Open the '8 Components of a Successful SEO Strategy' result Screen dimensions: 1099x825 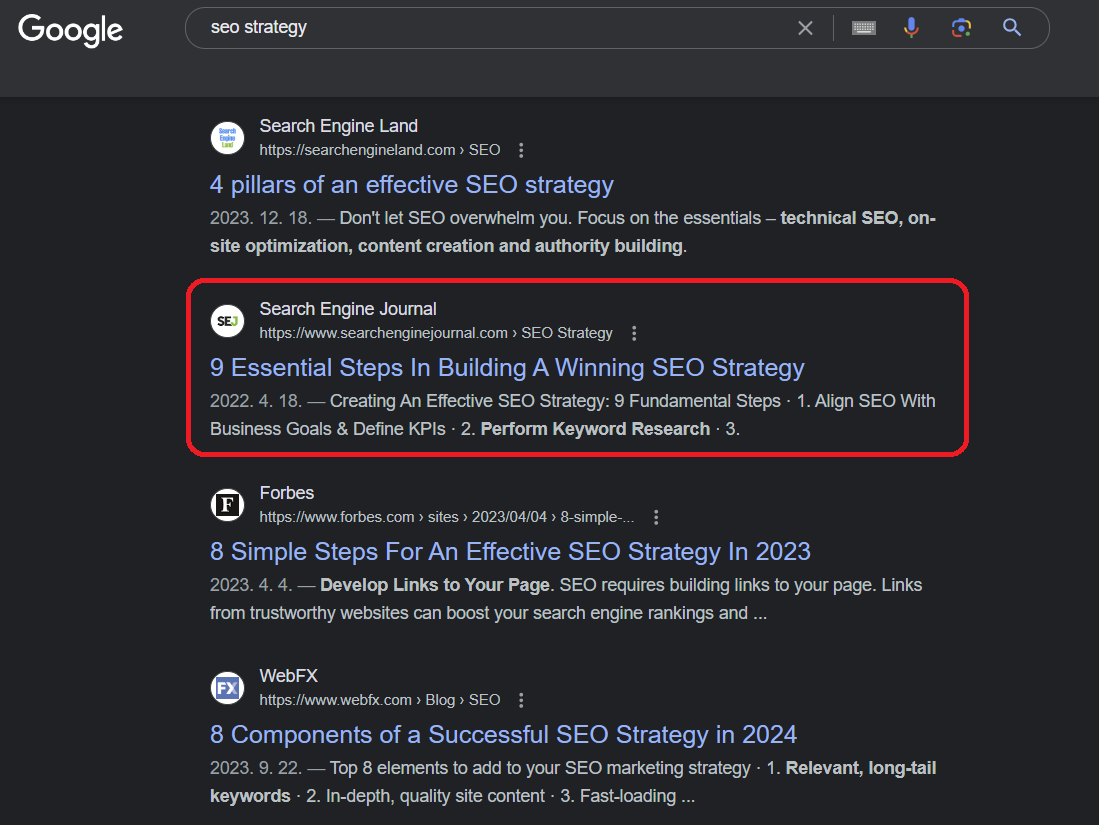(502, 734)
